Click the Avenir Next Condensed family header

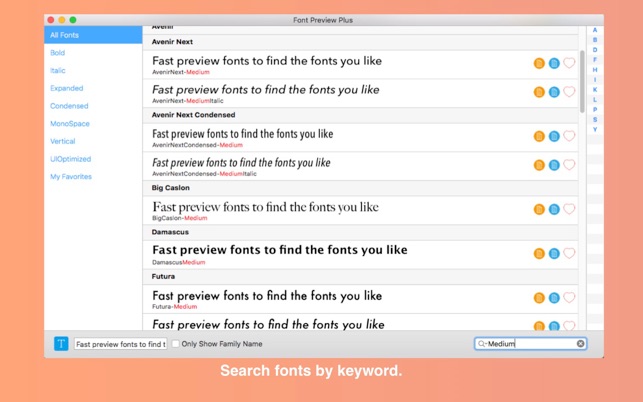tap(194, 115)
